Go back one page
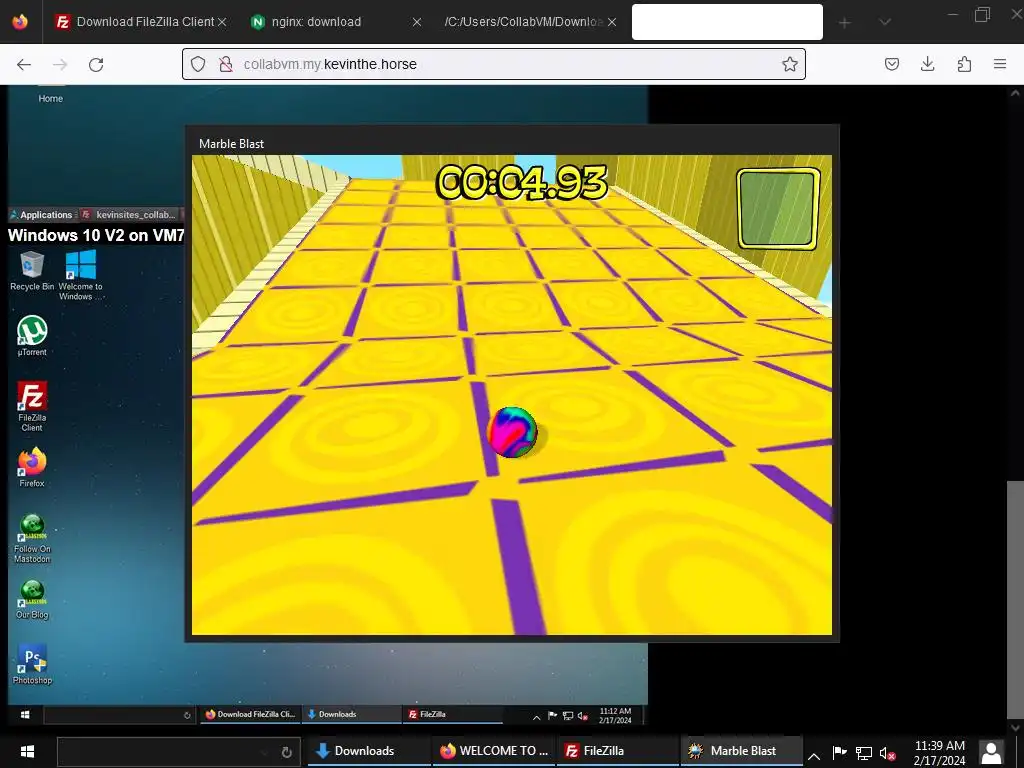This screenshot has height=768, width=1024. [x=24, y=64]
